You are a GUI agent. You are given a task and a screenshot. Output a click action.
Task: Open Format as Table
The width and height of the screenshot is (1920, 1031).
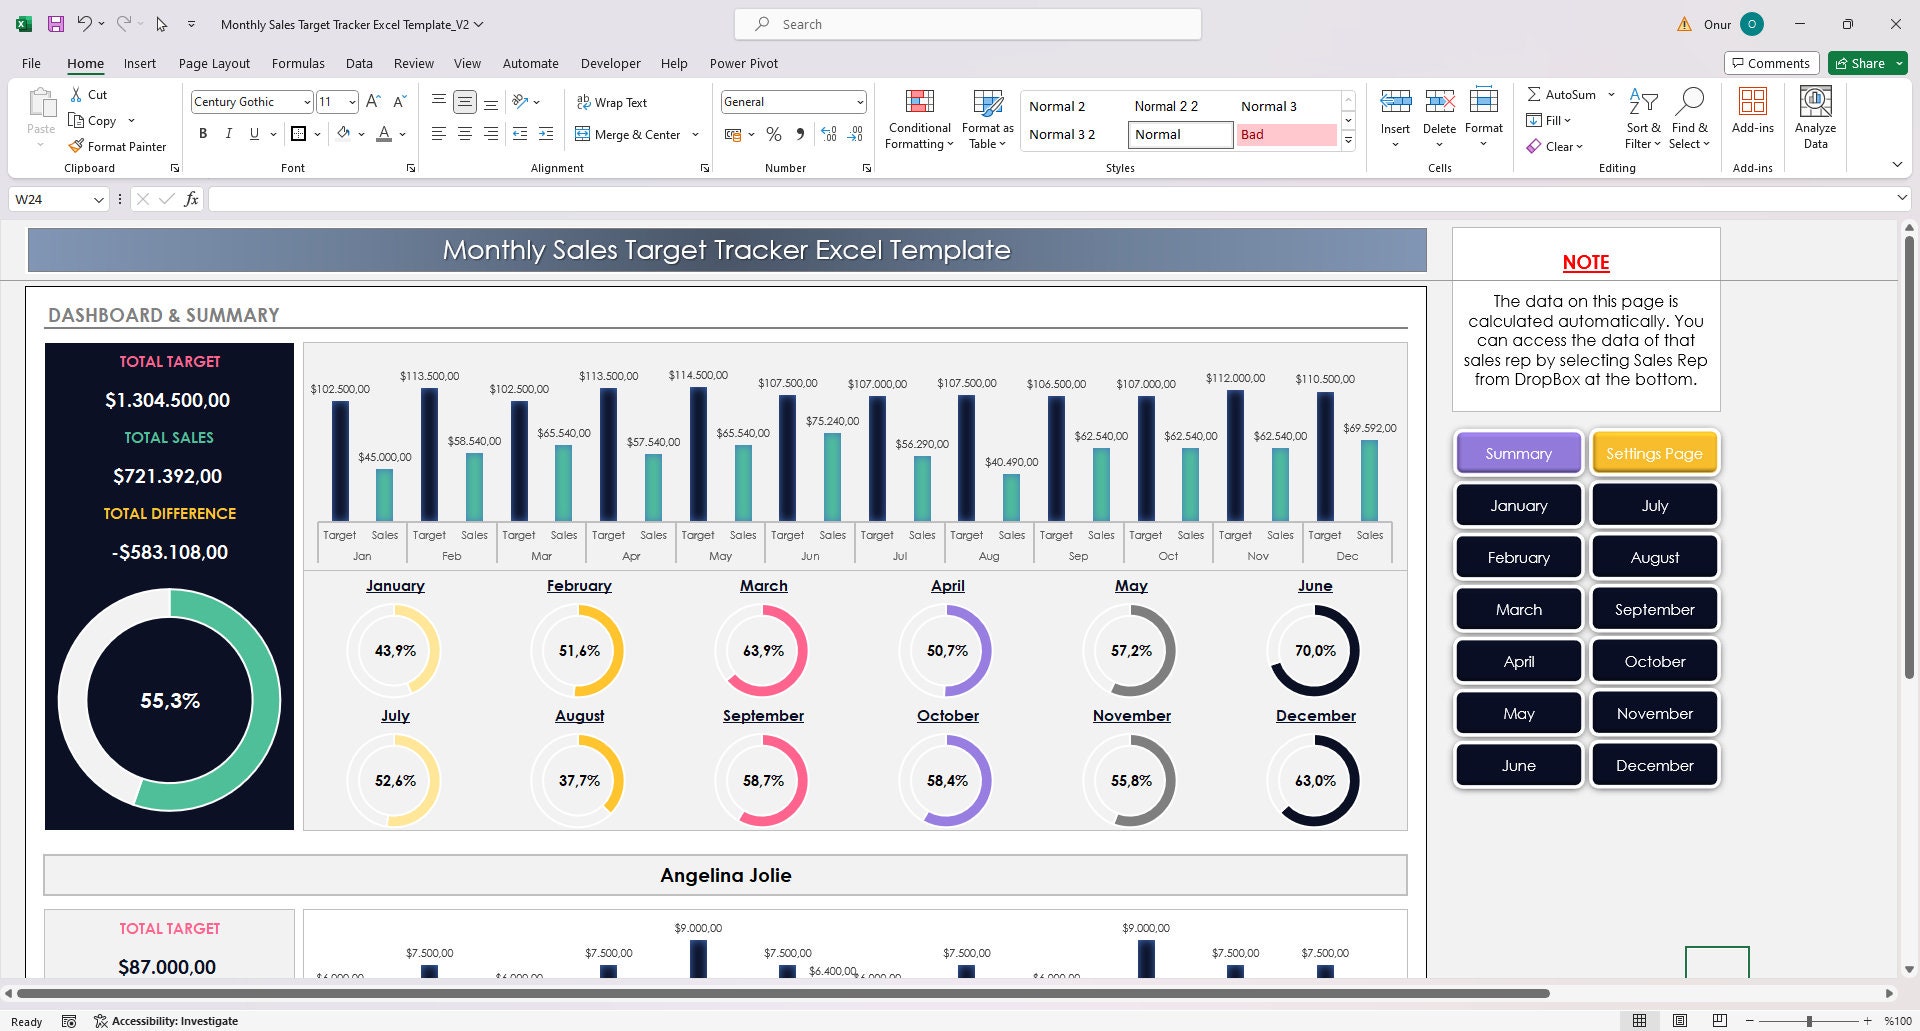(x=987, y=118)
